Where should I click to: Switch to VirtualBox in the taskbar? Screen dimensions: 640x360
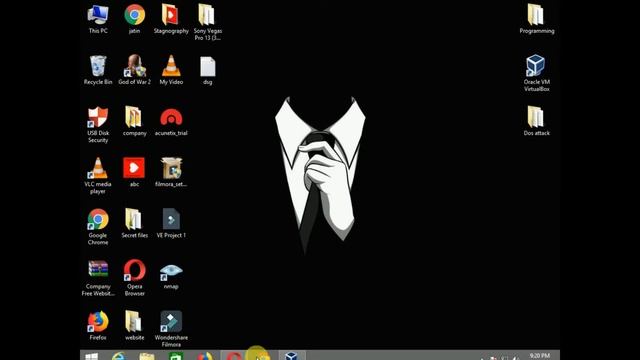(291, 356)
